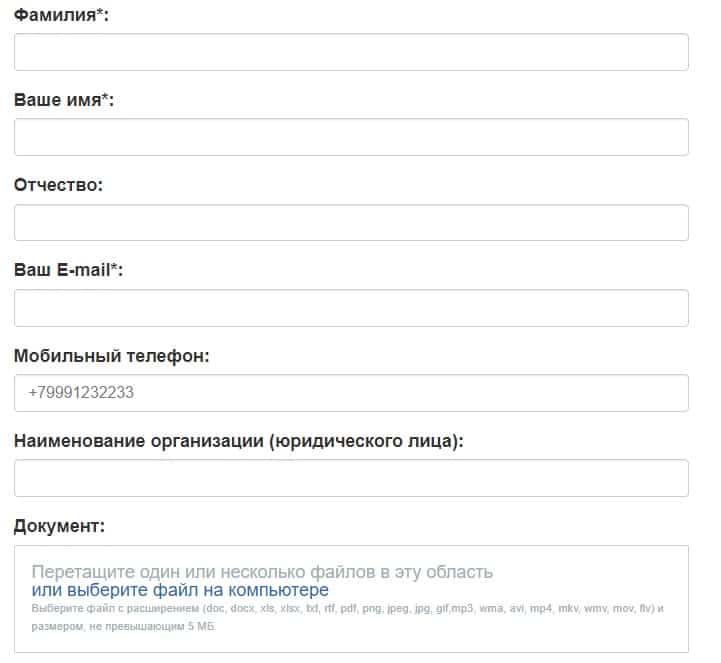
Task: Open the «или выберите файл на компьютере» link
Action: click(x=180, y=590)
